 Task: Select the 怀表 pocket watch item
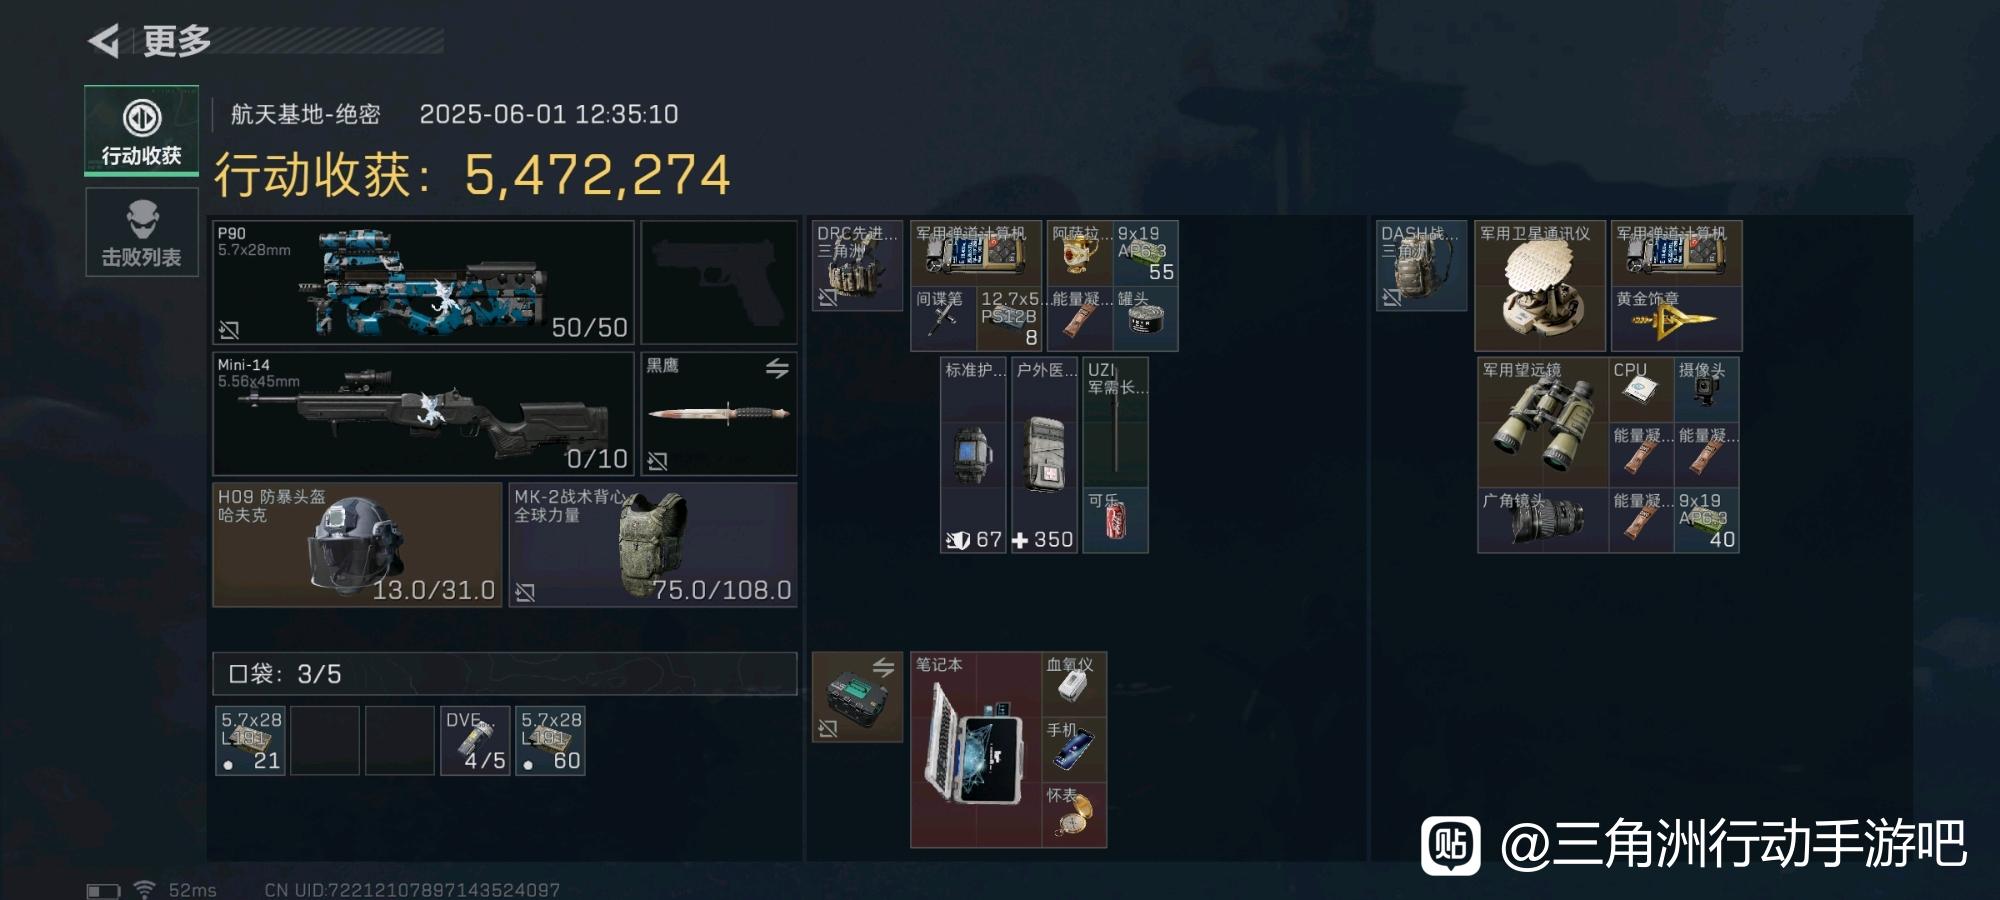pos(1074,815)
